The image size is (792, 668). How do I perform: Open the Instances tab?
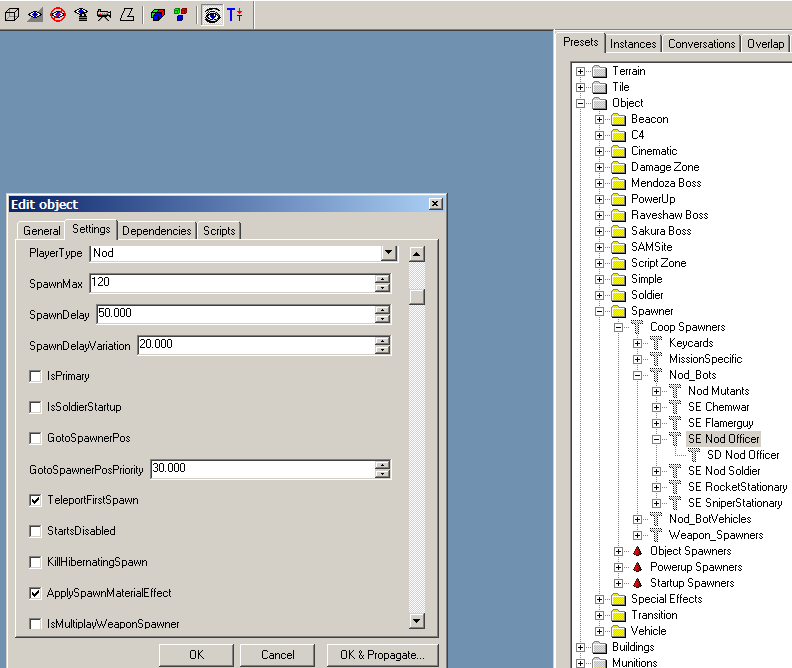tap(633, 44)
